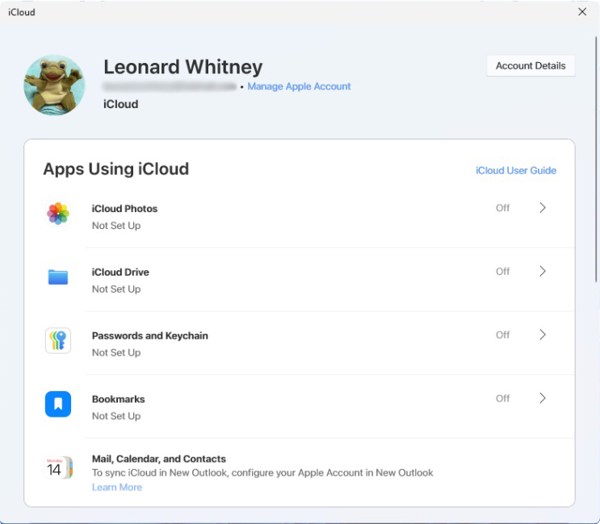Screen dimensions: 600x524
Task: Click the iCloud Photos flower icon
Action: pos(58,213)
